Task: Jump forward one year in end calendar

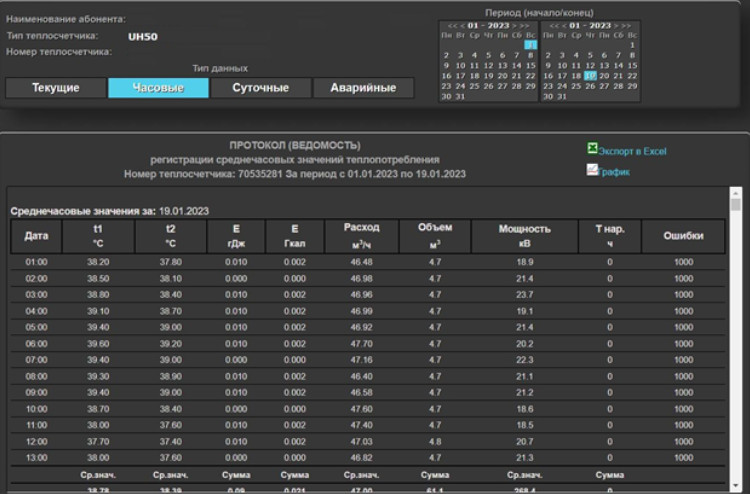Action: [x=626, y=26]
